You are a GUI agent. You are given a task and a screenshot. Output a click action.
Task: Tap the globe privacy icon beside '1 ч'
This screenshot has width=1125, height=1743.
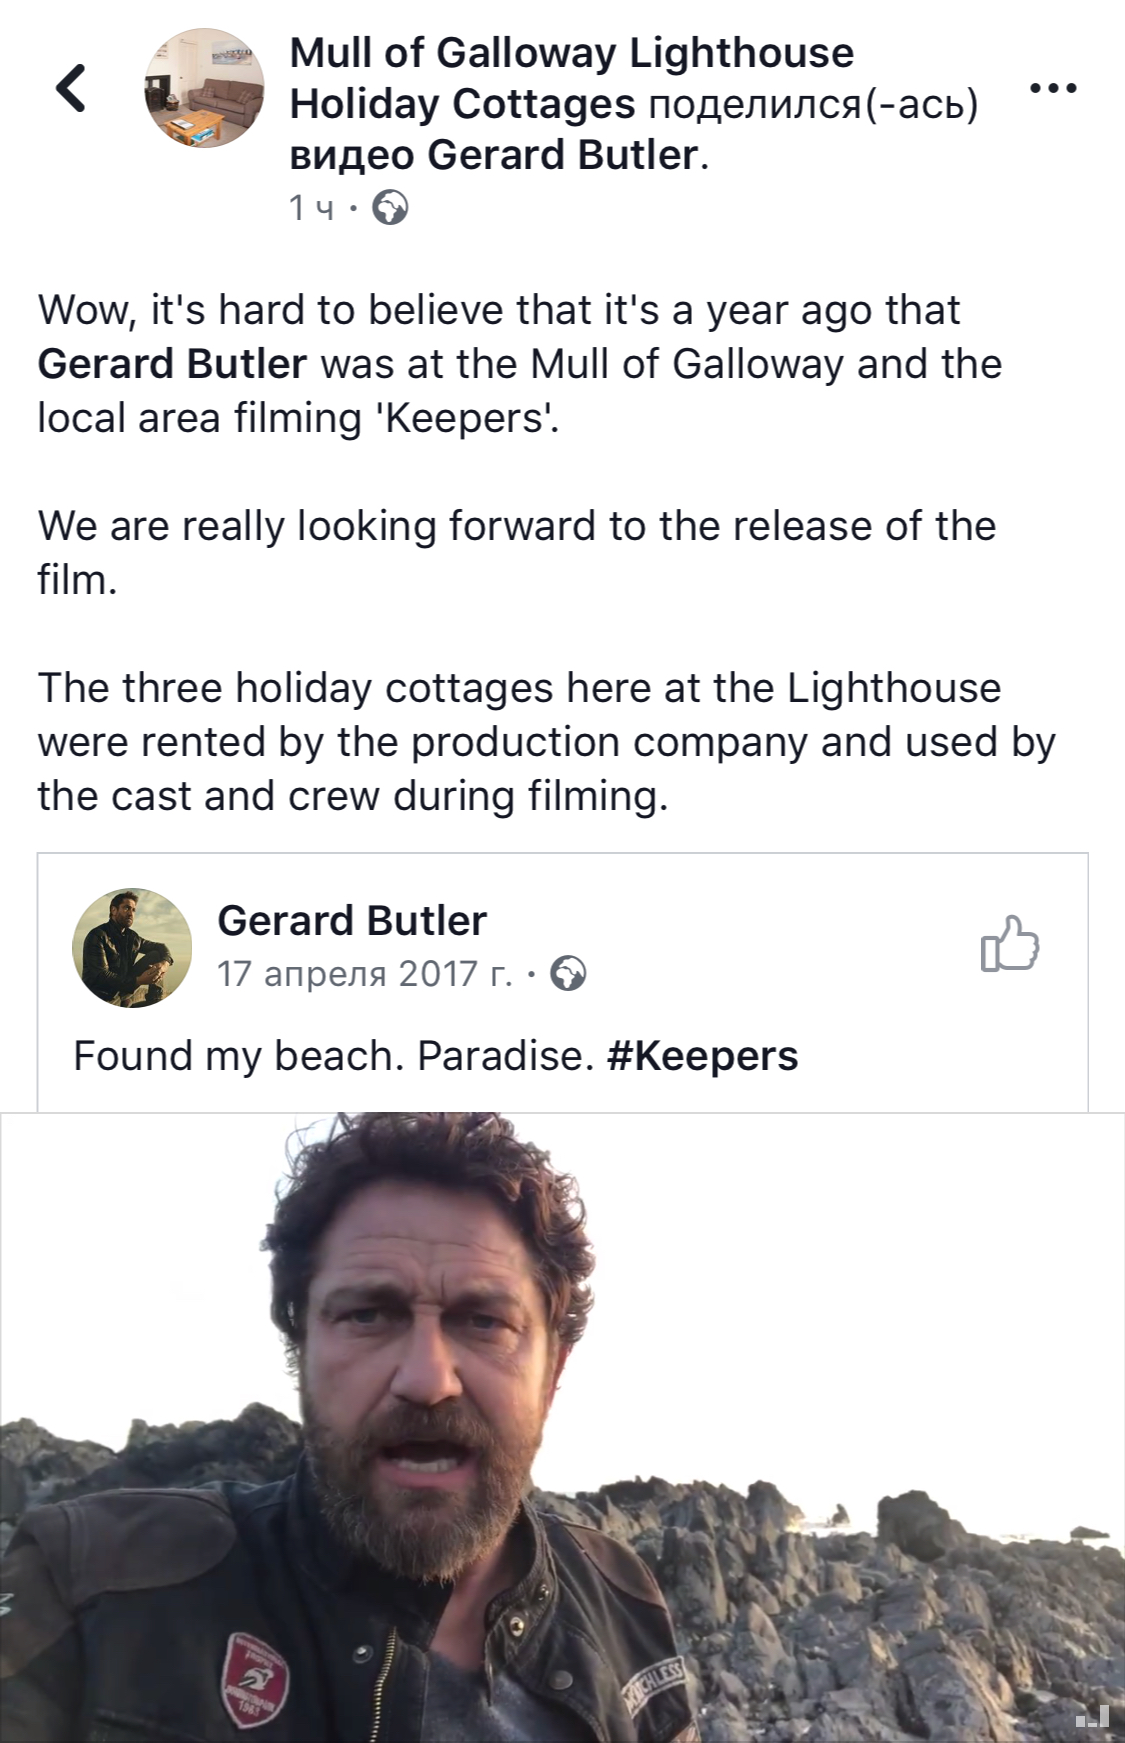tap(390, 208)
